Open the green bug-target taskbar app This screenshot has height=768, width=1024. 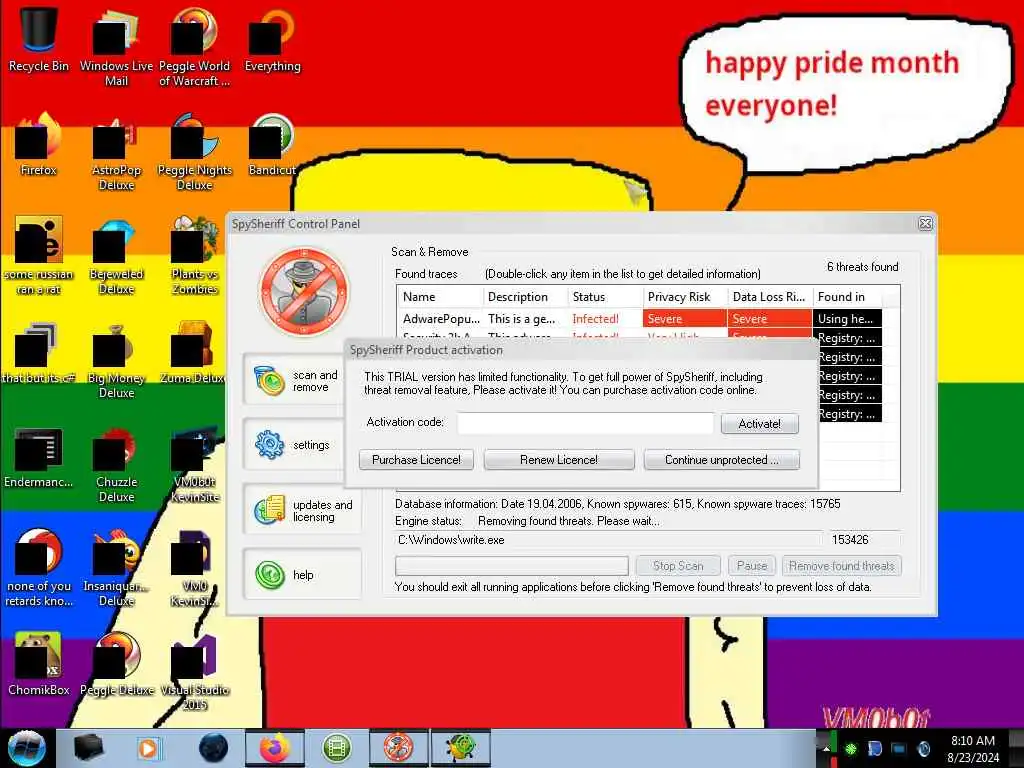pos(460,748)
